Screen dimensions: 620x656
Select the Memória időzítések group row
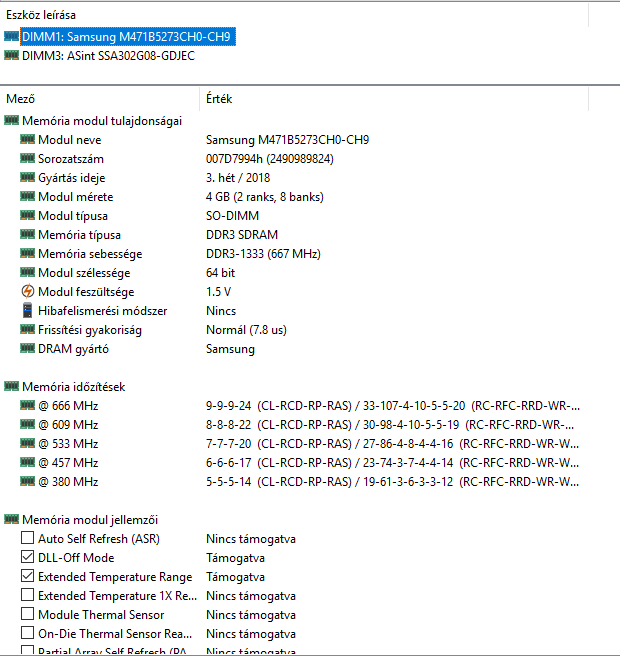tap(74, 387)
